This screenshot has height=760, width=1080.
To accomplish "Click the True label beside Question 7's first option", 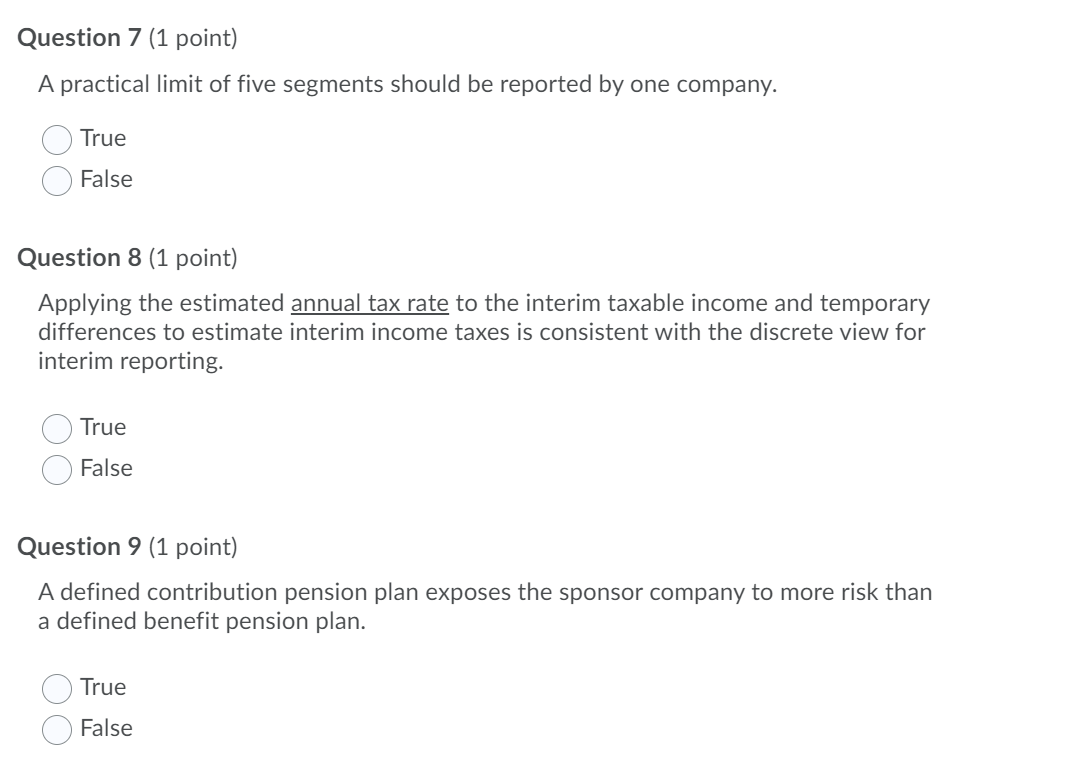I will coord(103,138).
